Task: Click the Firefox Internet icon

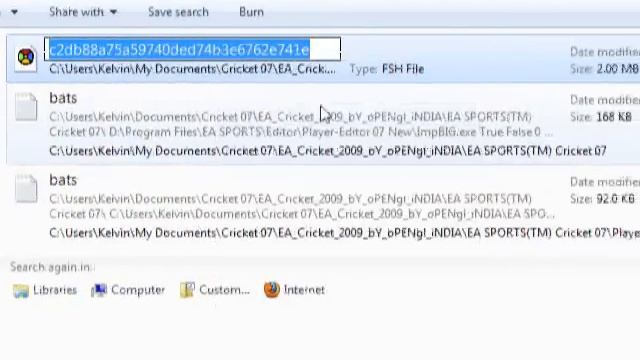Action: point(272,290)
